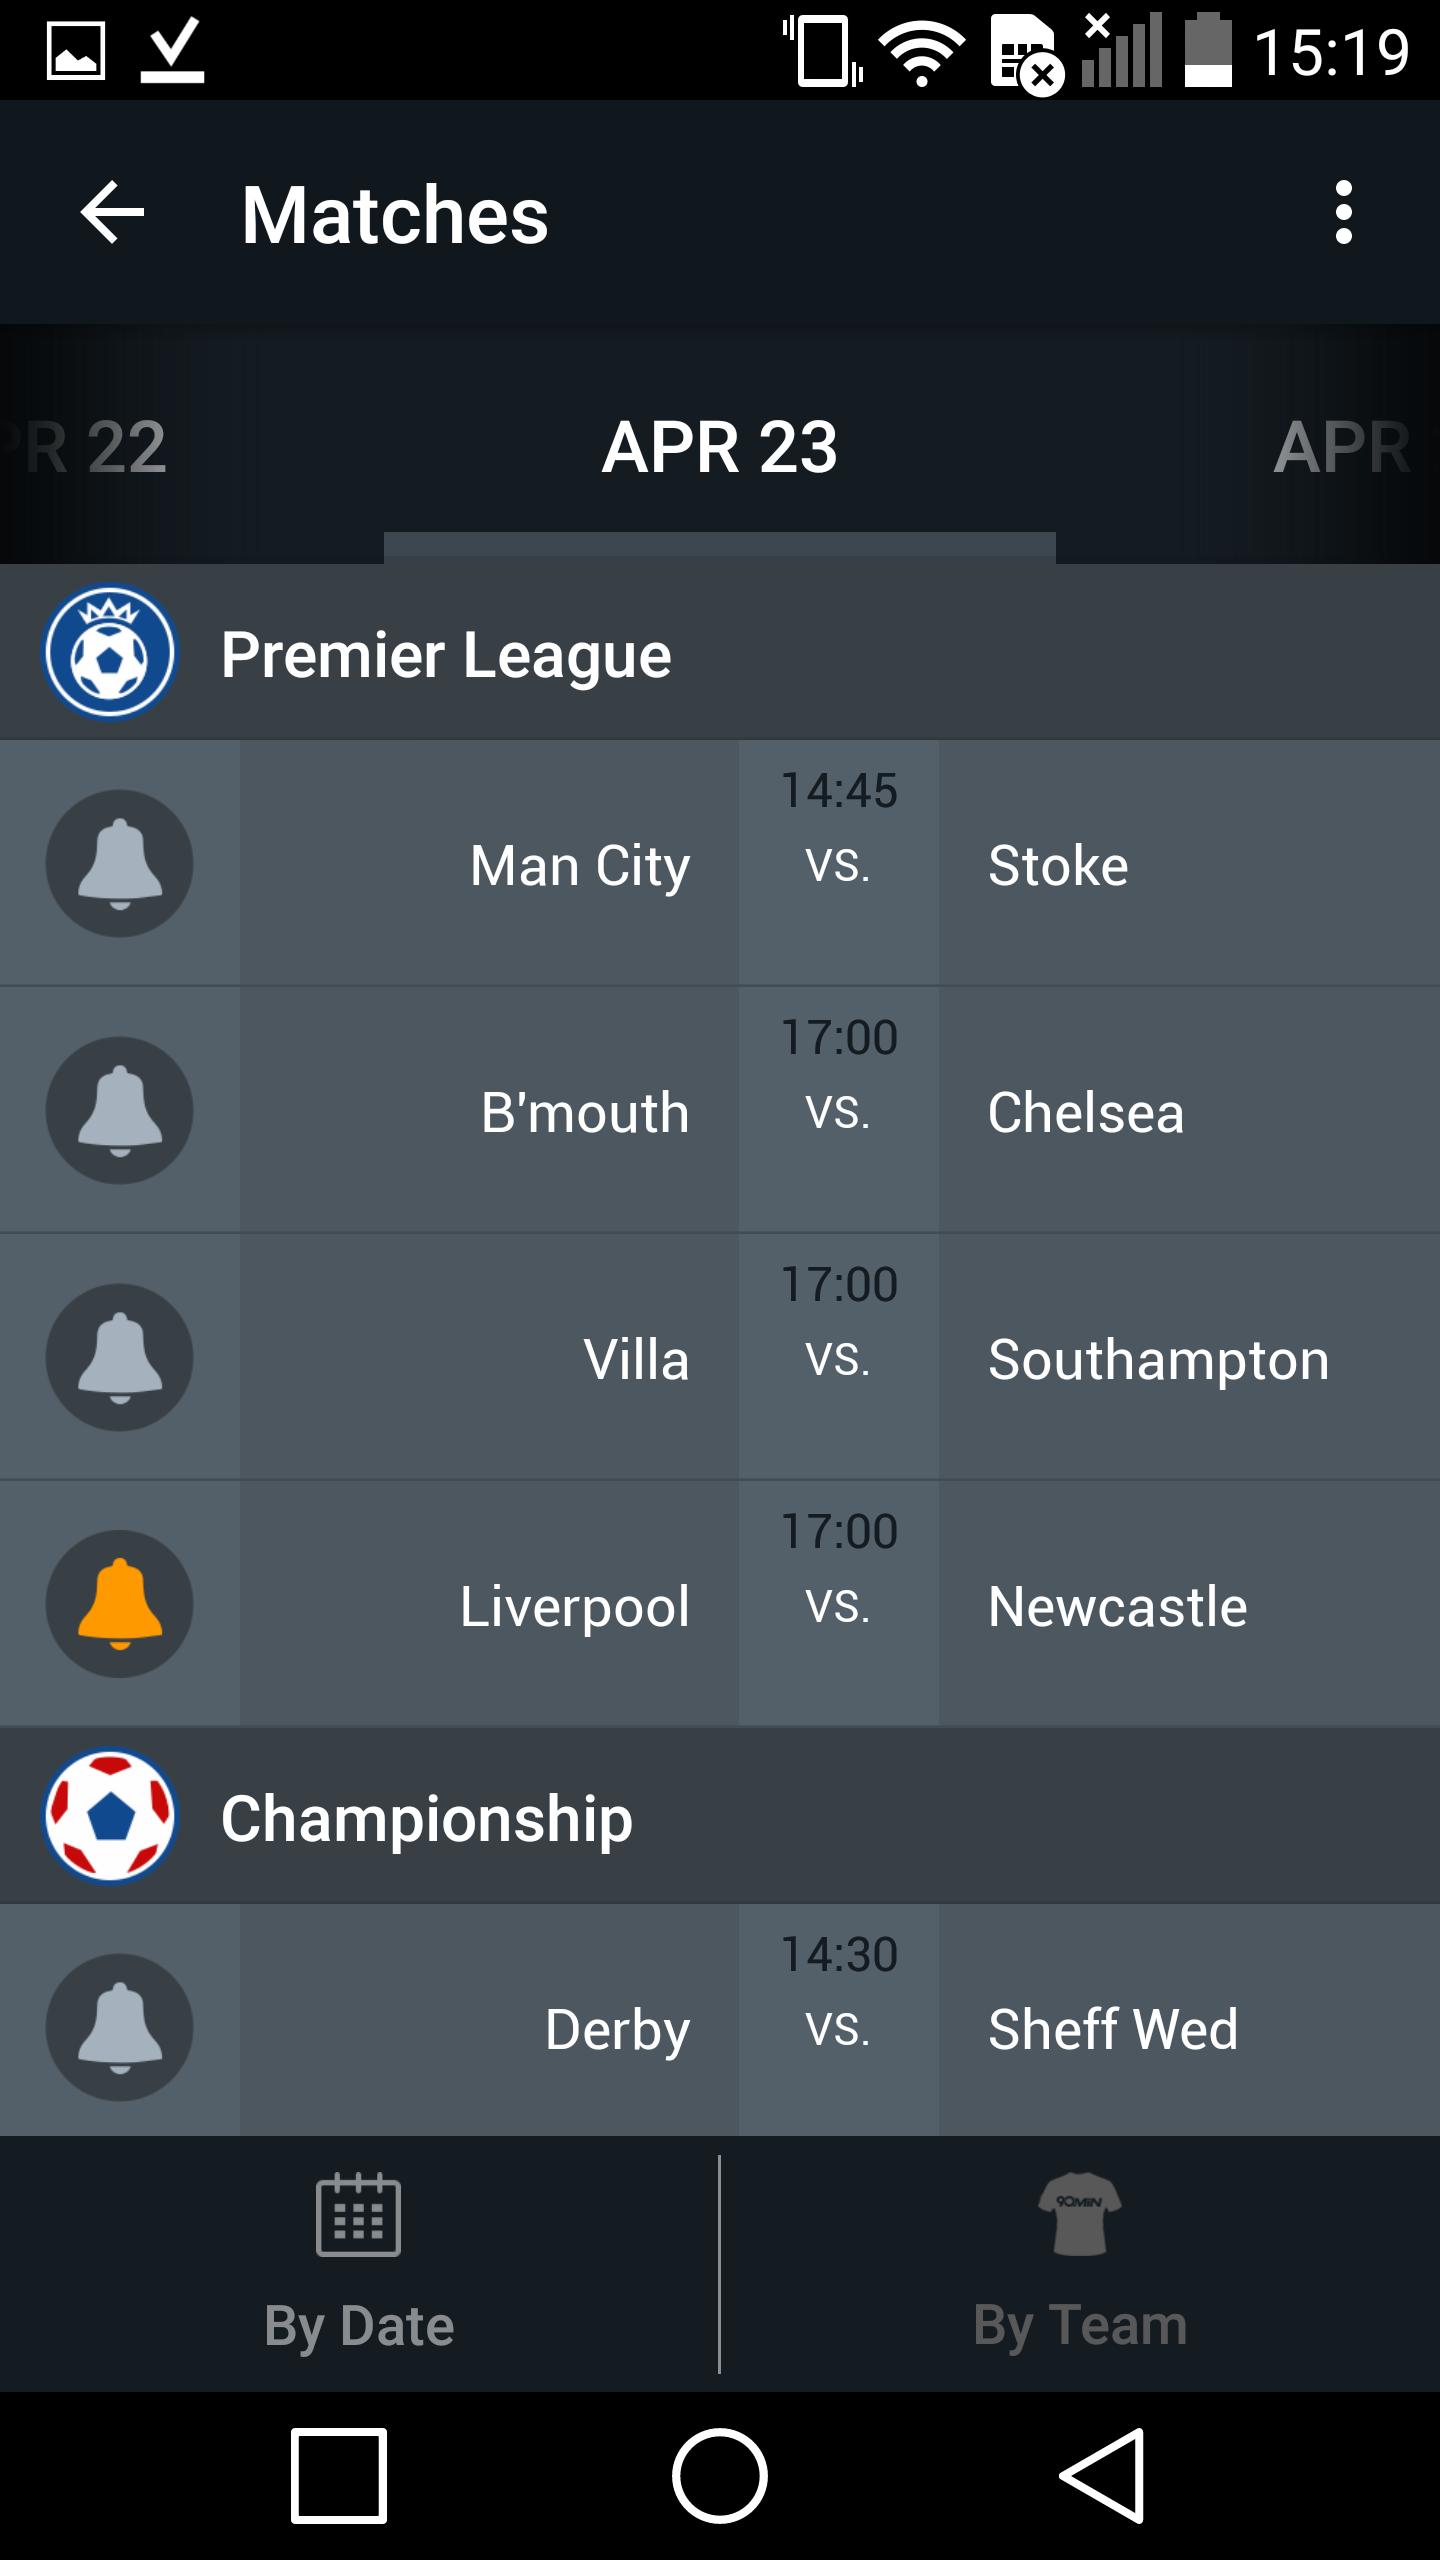The image size is (1440, 2560).
Task: Tap the Premier League crest icon
Action: [110, 653]
